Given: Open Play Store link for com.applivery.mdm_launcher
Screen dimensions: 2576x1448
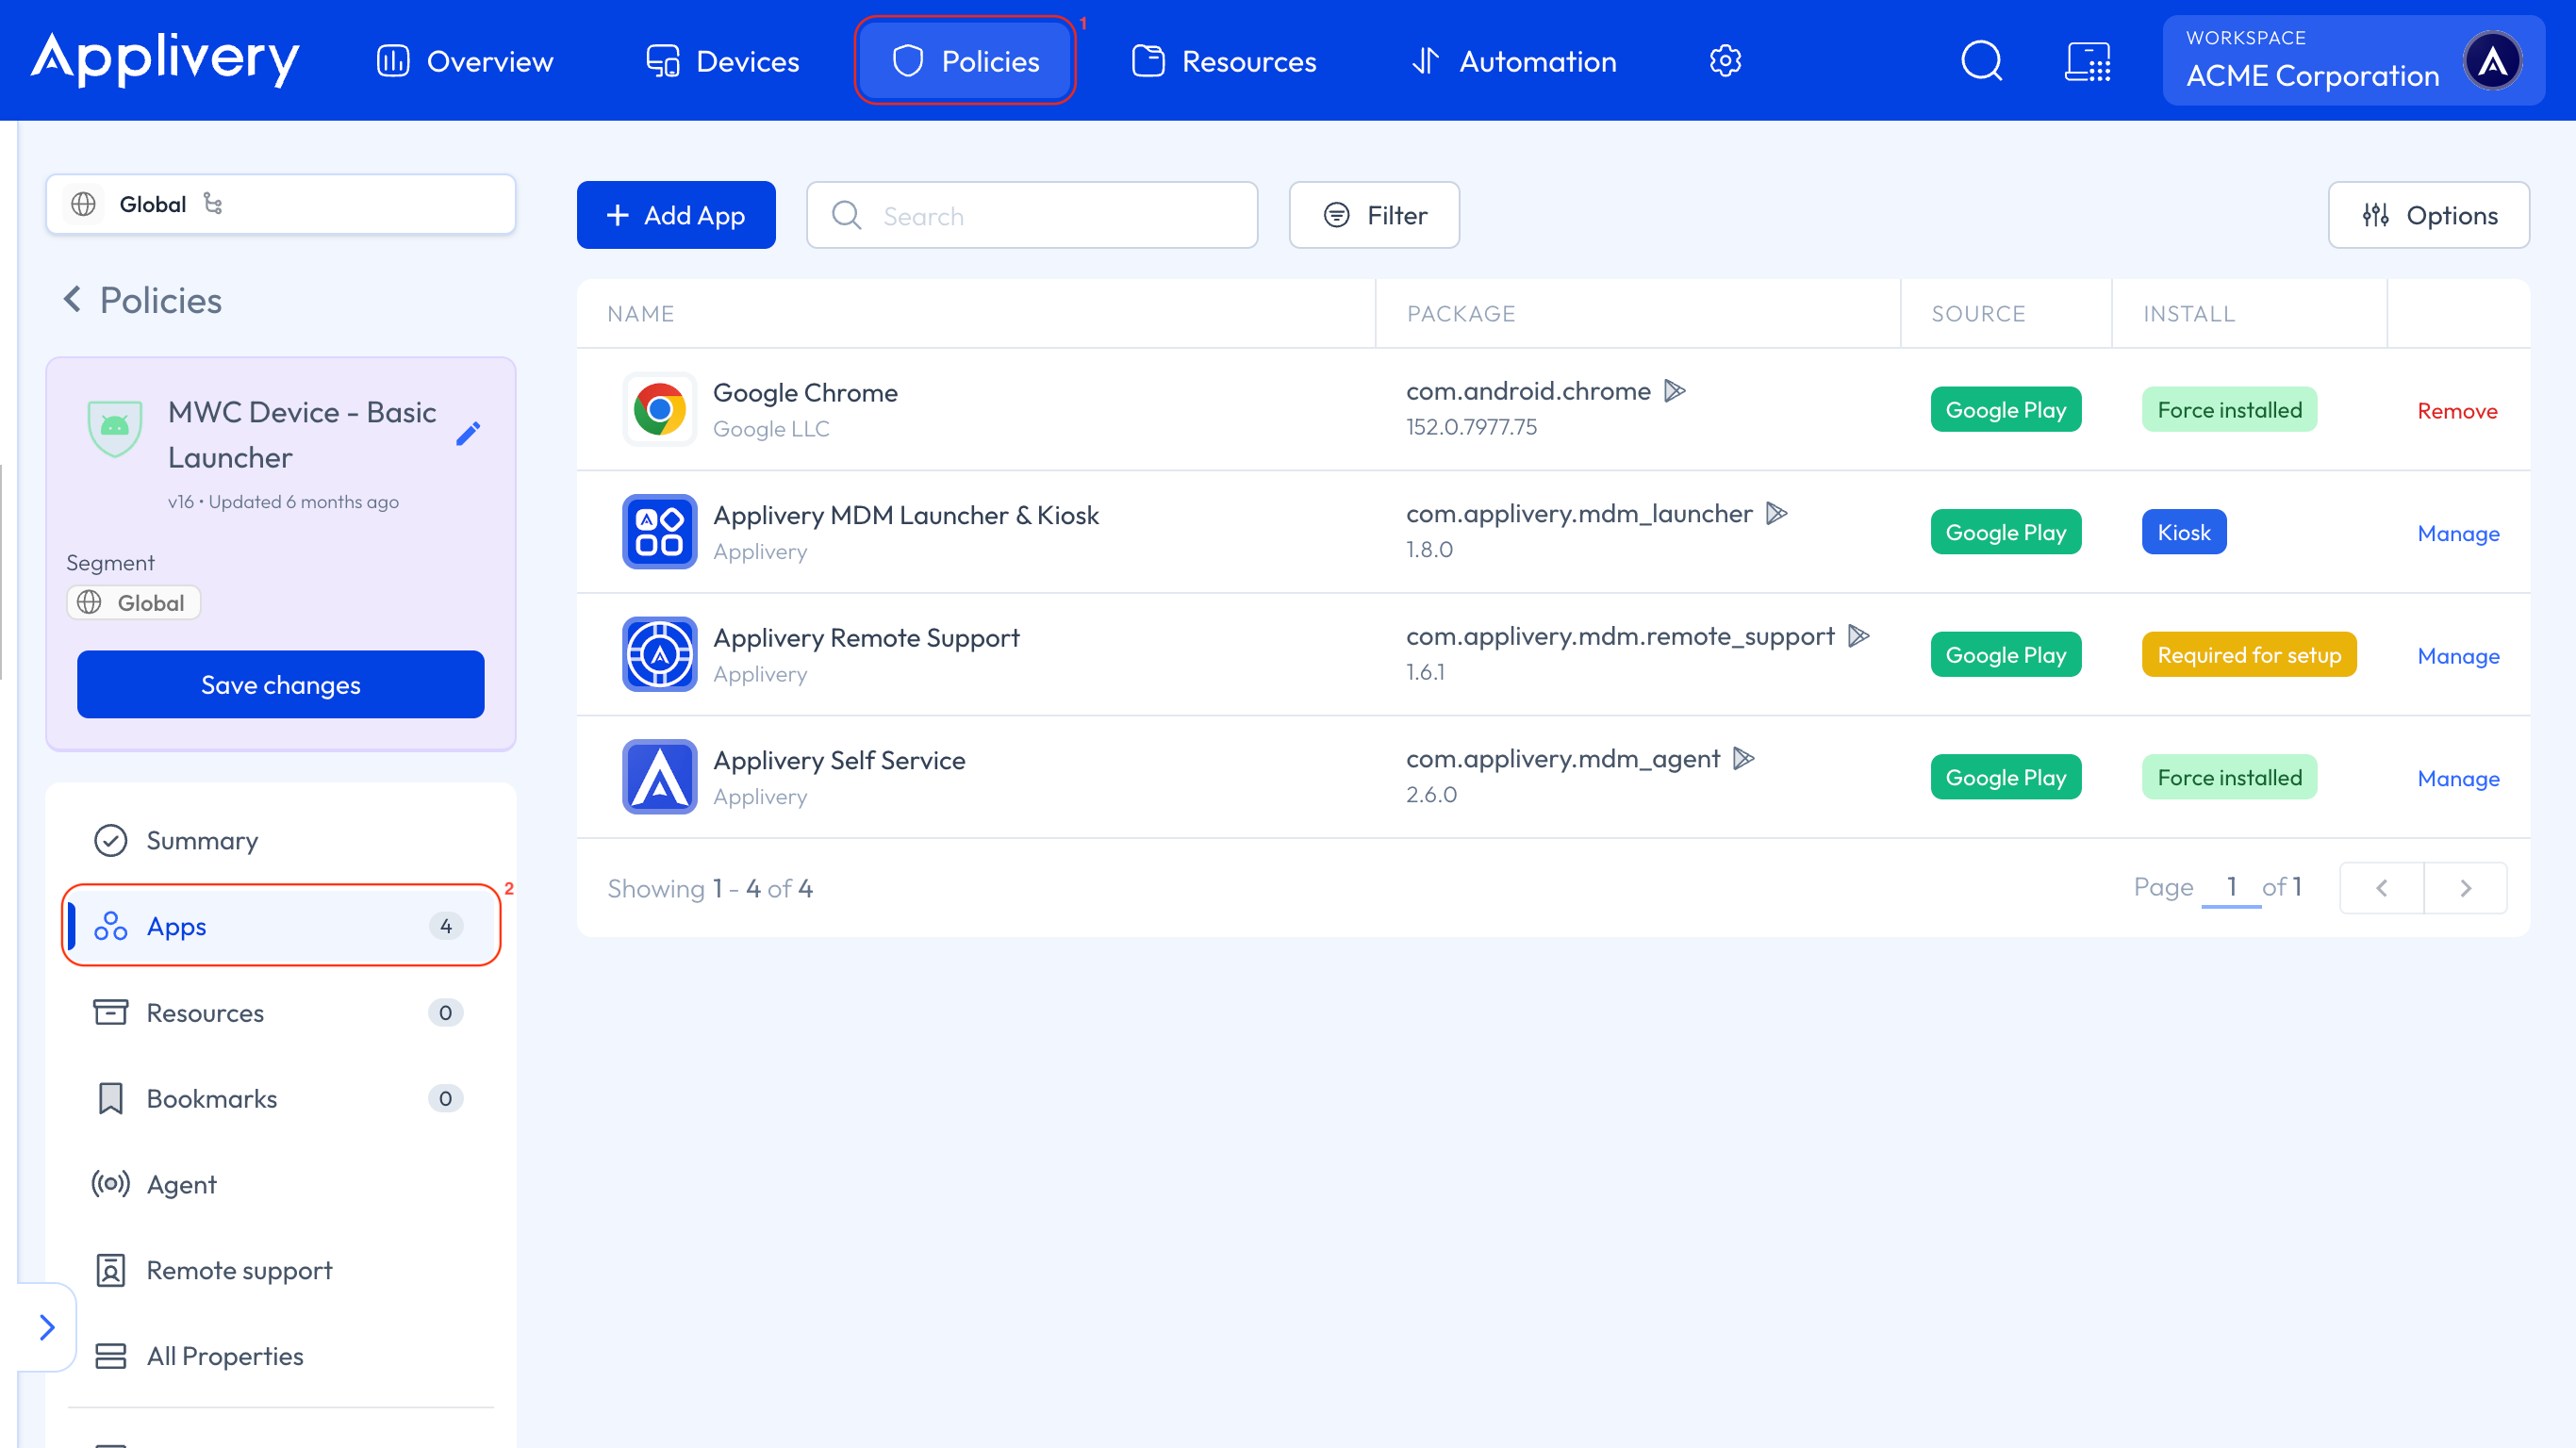Looking at the screenshot, I should pyautogui.click(x=1777, y=514).
